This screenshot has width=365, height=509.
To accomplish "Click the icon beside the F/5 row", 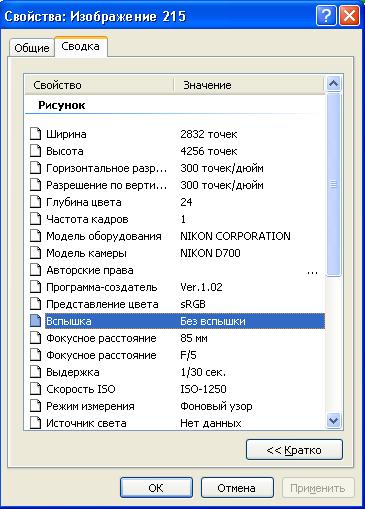I will pos(36,355).
